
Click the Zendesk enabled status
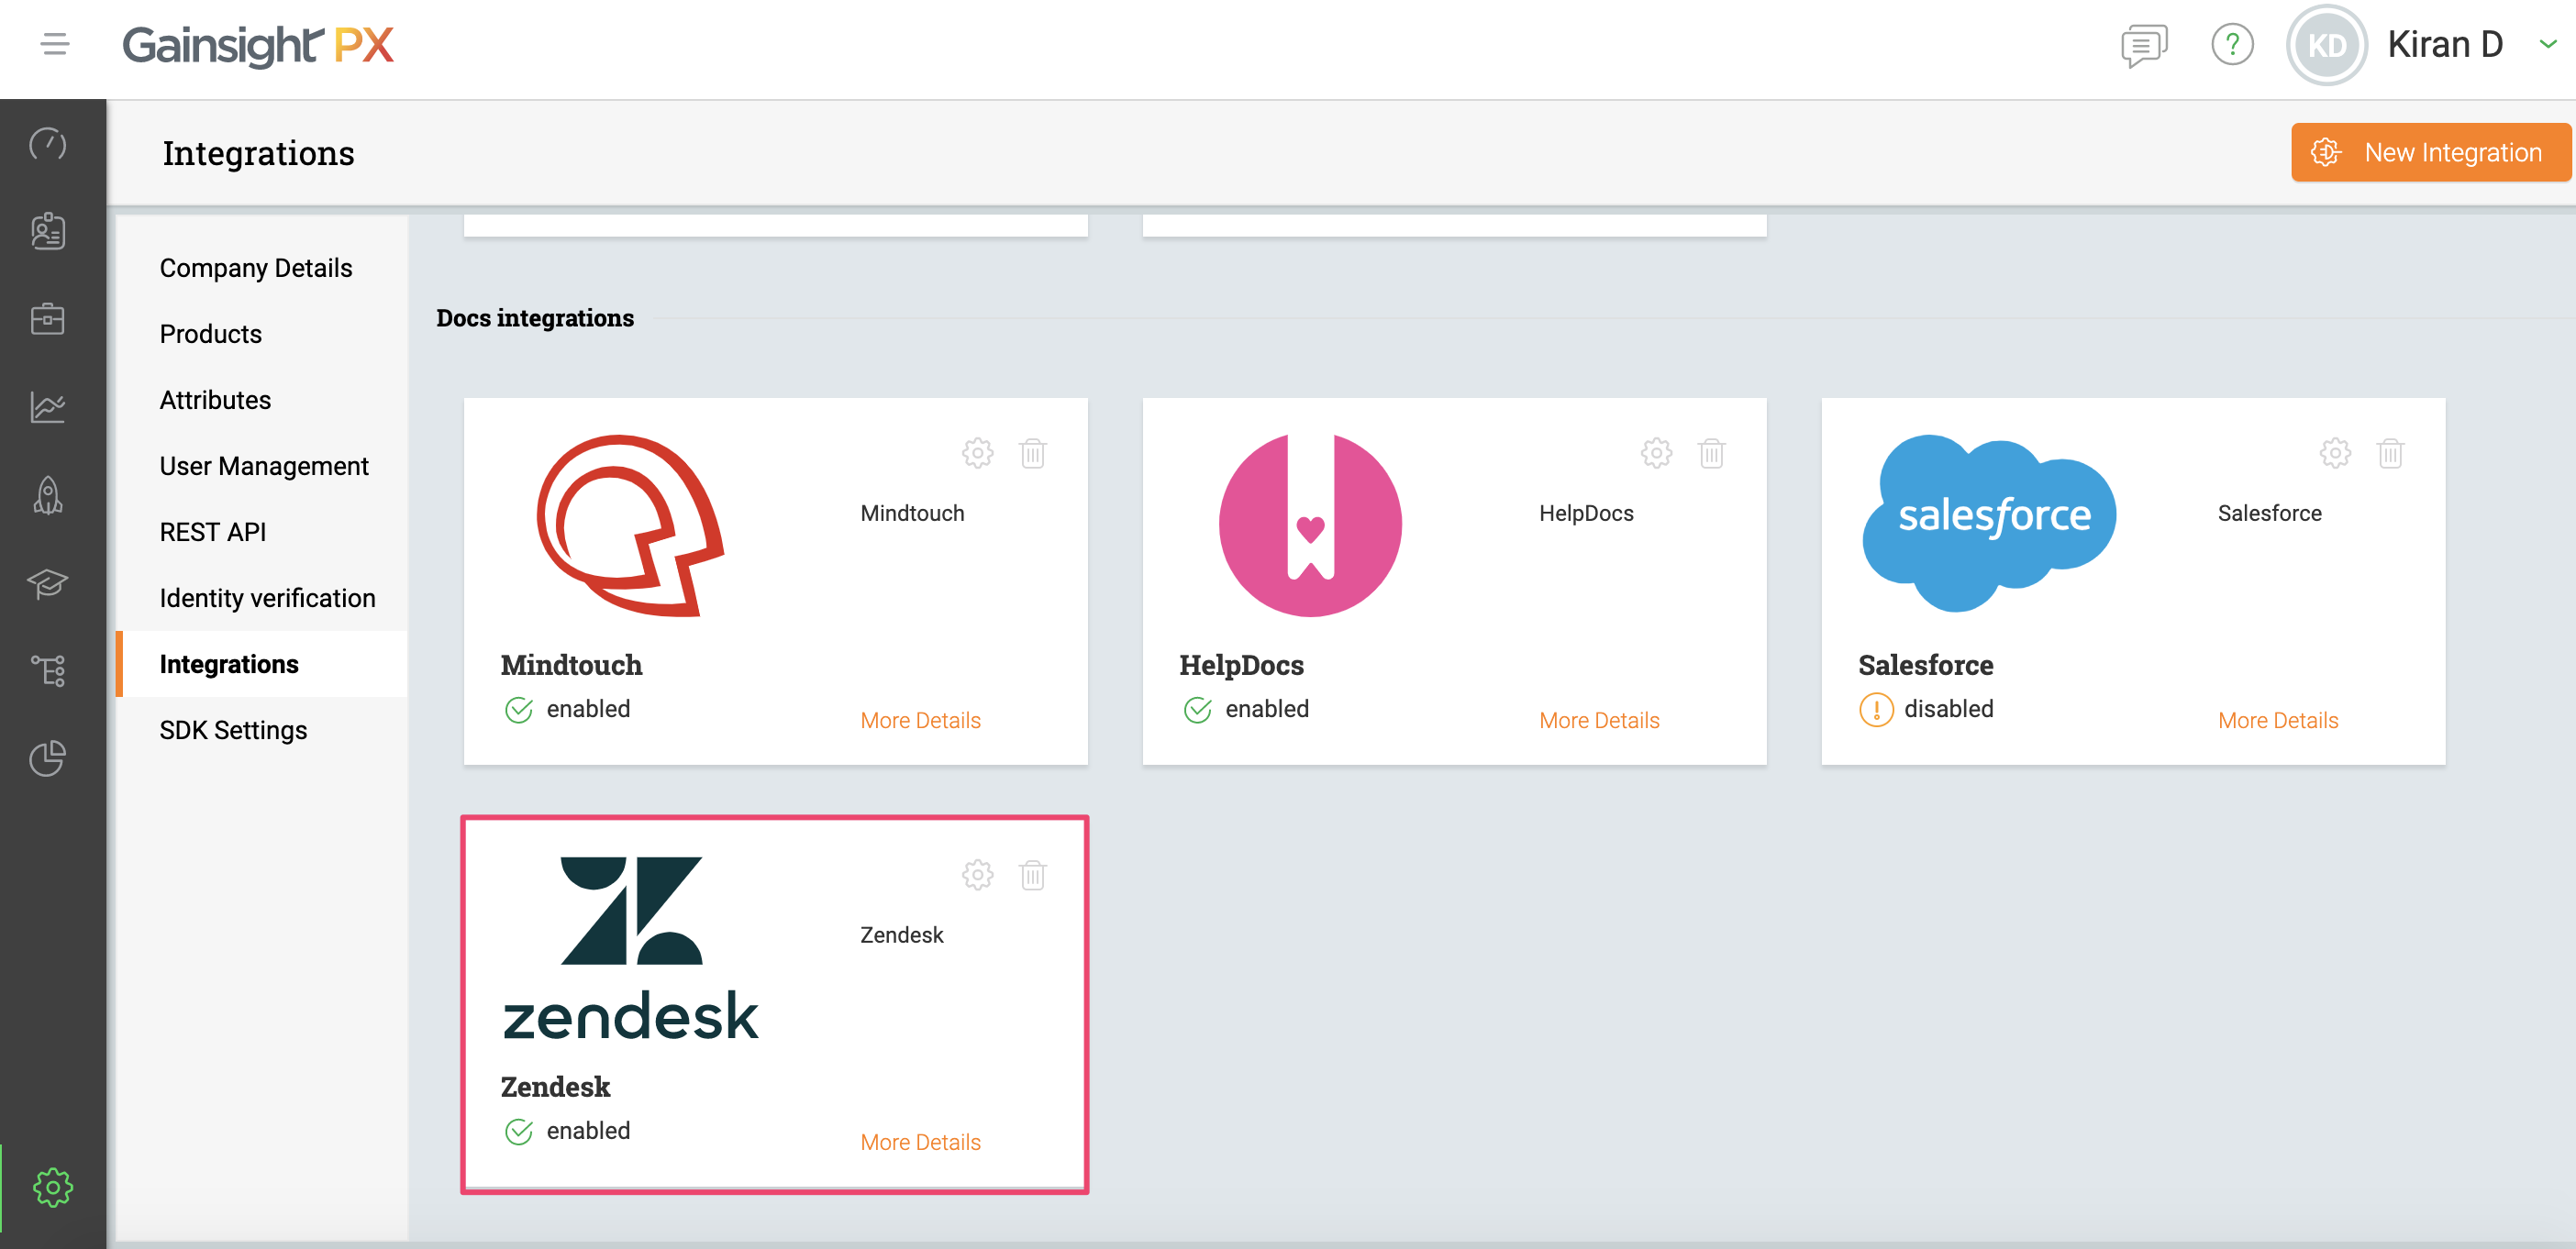(567, 1131)
